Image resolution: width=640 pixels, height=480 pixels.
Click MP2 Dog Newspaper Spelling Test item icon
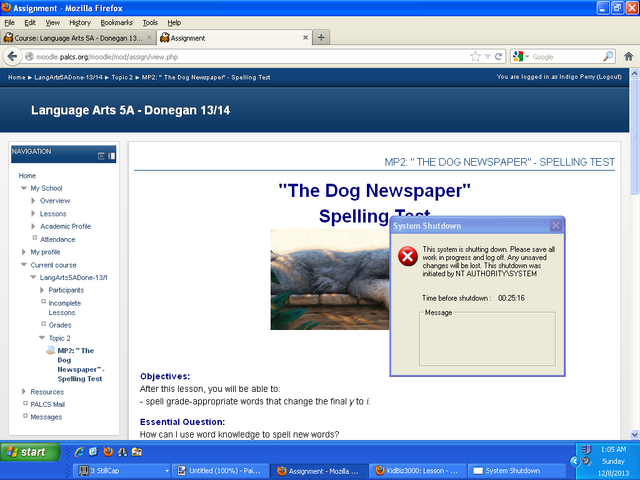(x=51, y=350)
